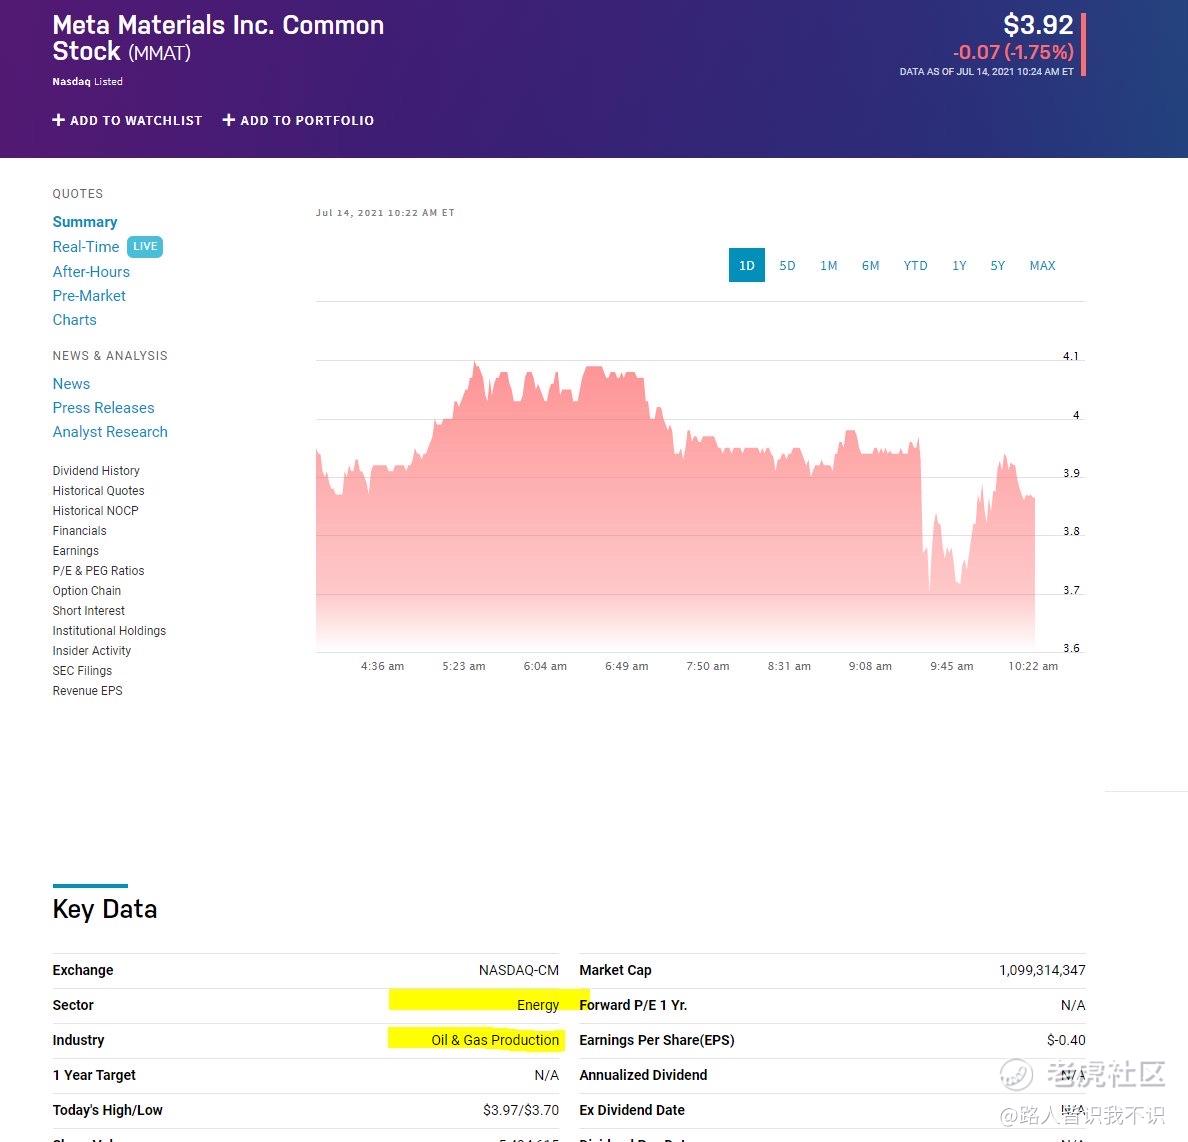Click the EPS value $-0.40
Viewport: 1188px width, 1142px height.
pyautogui.click(x=1066, y=1040)
